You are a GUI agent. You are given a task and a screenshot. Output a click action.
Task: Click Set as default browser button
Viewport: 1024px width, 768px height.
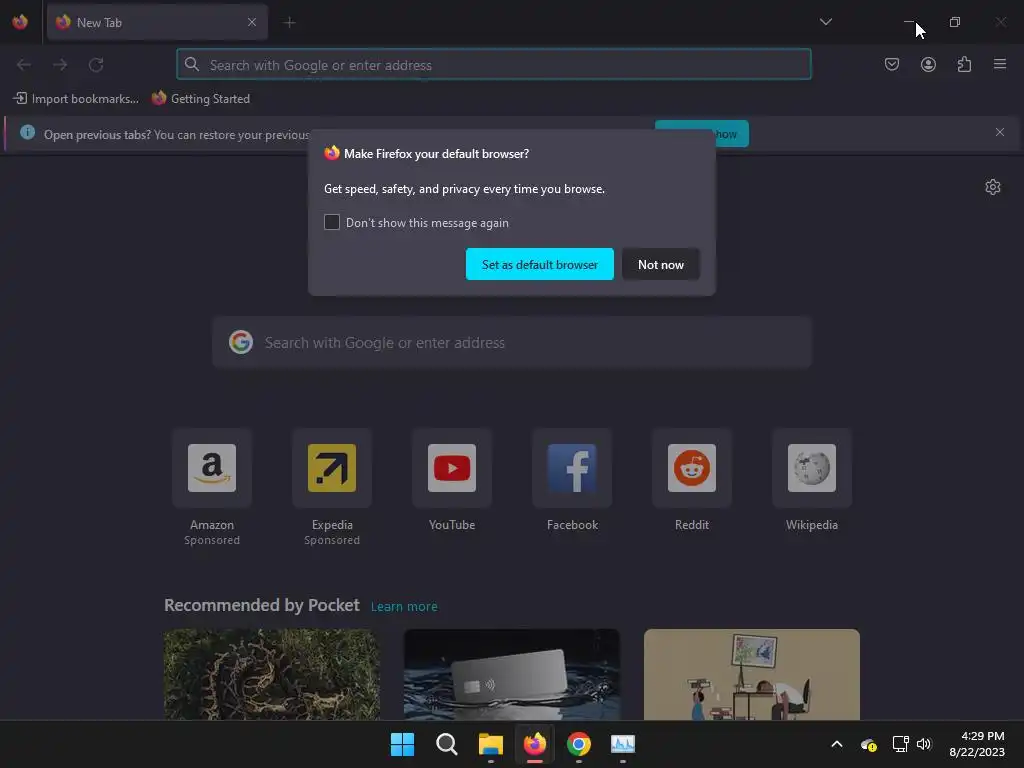point(539,264)
